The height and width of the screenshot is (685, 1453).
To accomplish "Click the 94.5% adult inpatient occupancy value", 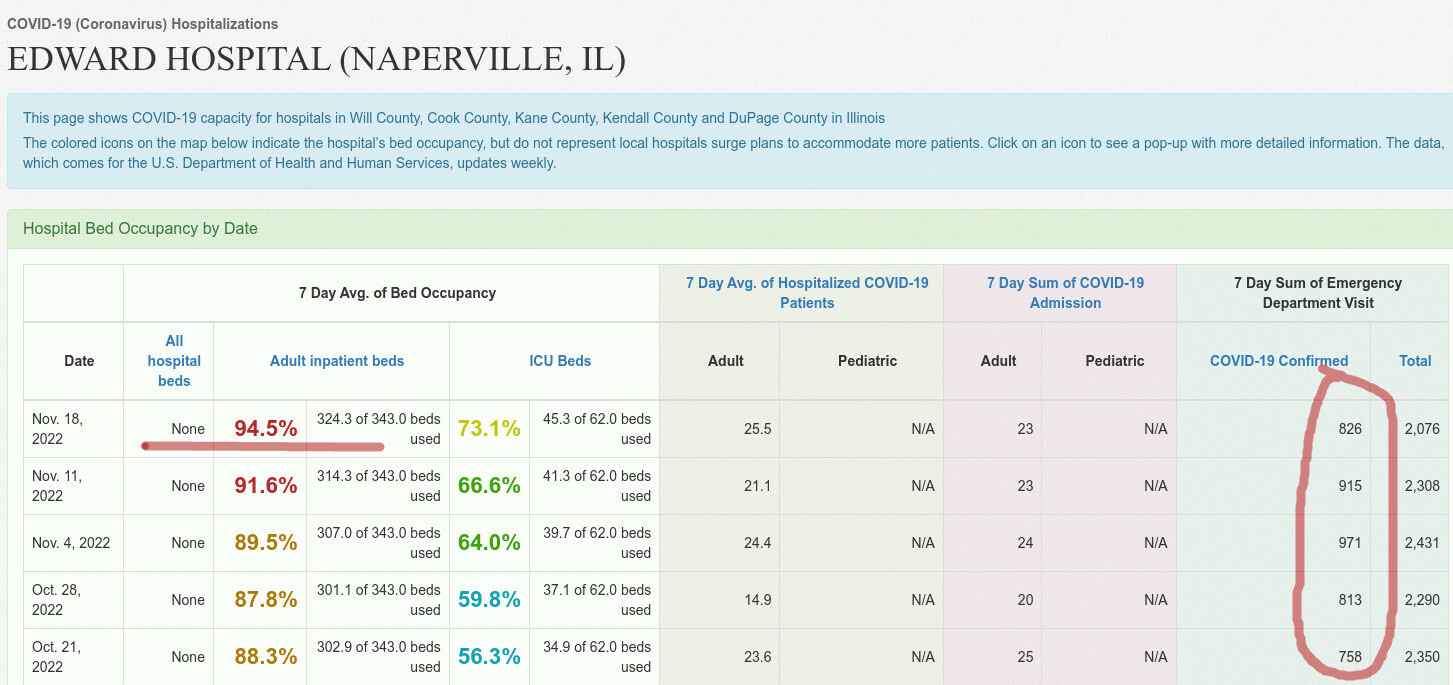I will [x=266, y=429].
